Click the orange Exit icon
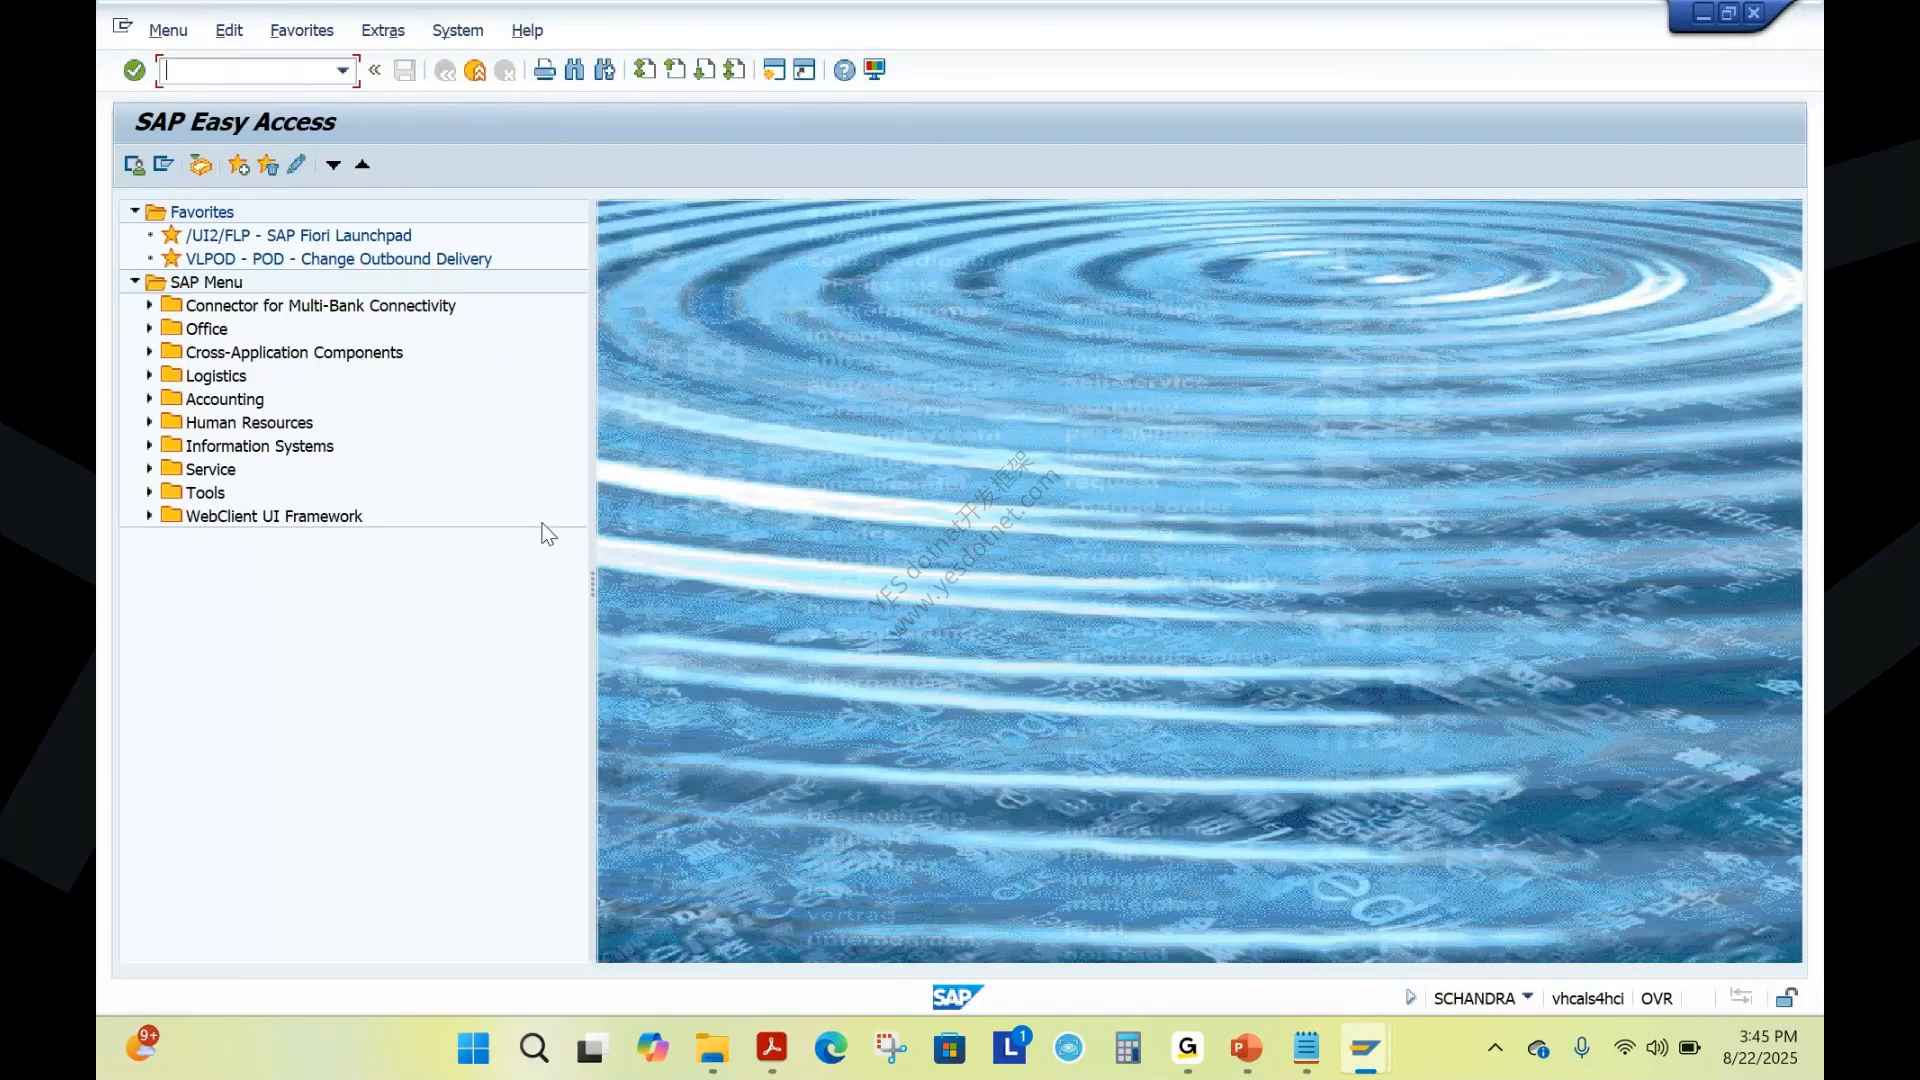1920x1080 pixels. tap(475, 70)
